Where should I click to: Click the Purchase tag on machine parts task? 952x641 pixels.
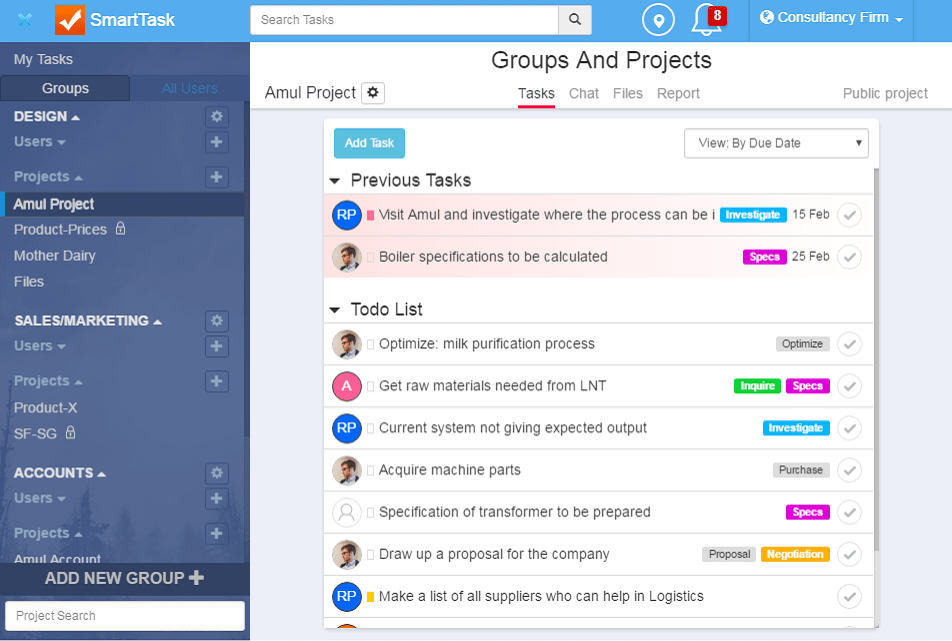(x=801, y=470)
